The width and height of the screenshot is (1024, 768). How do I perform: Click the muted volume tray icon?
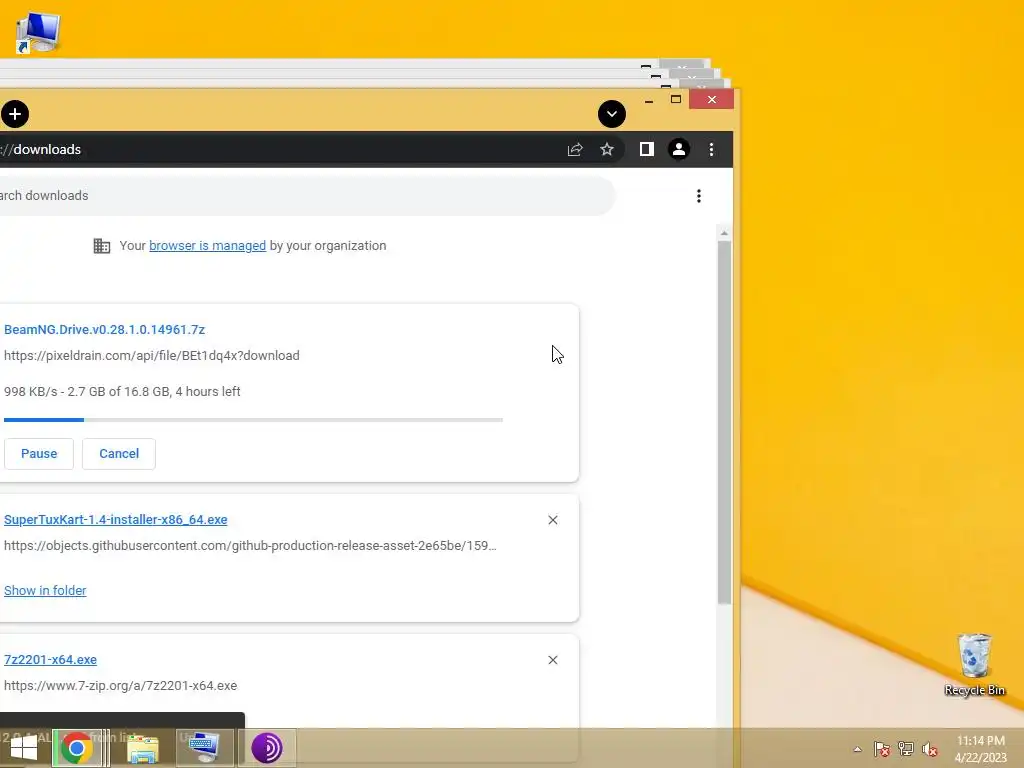pyautogui.click(x=930, y=749)
